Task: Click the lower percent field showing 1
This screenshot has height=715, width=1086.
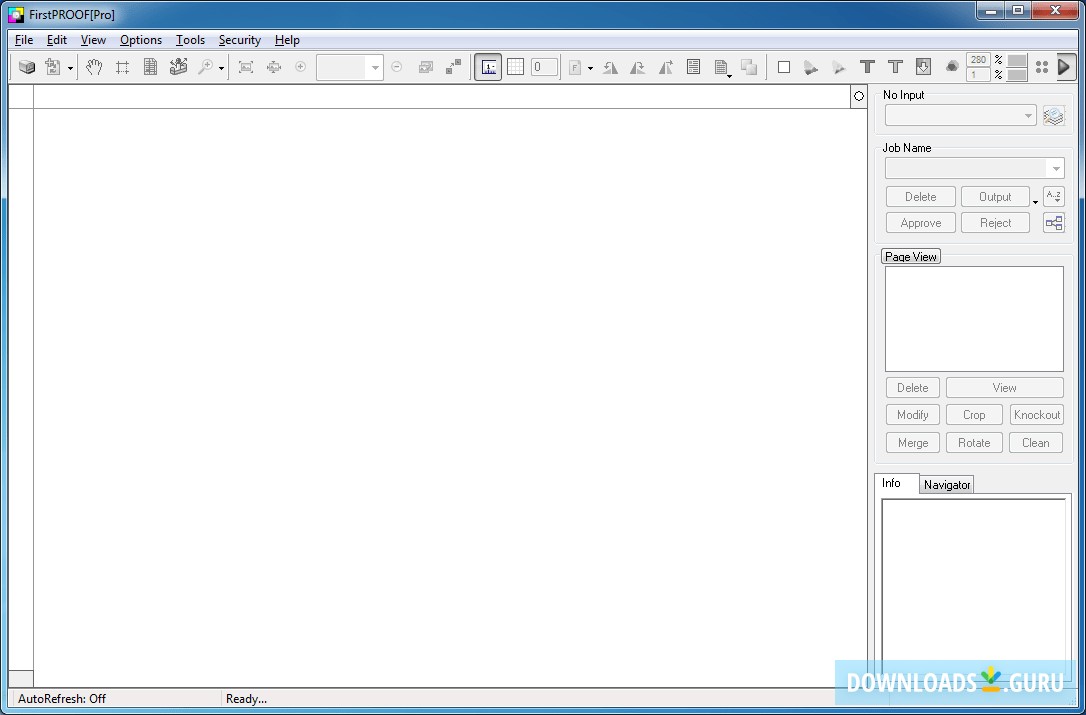Action: point(978,74)
